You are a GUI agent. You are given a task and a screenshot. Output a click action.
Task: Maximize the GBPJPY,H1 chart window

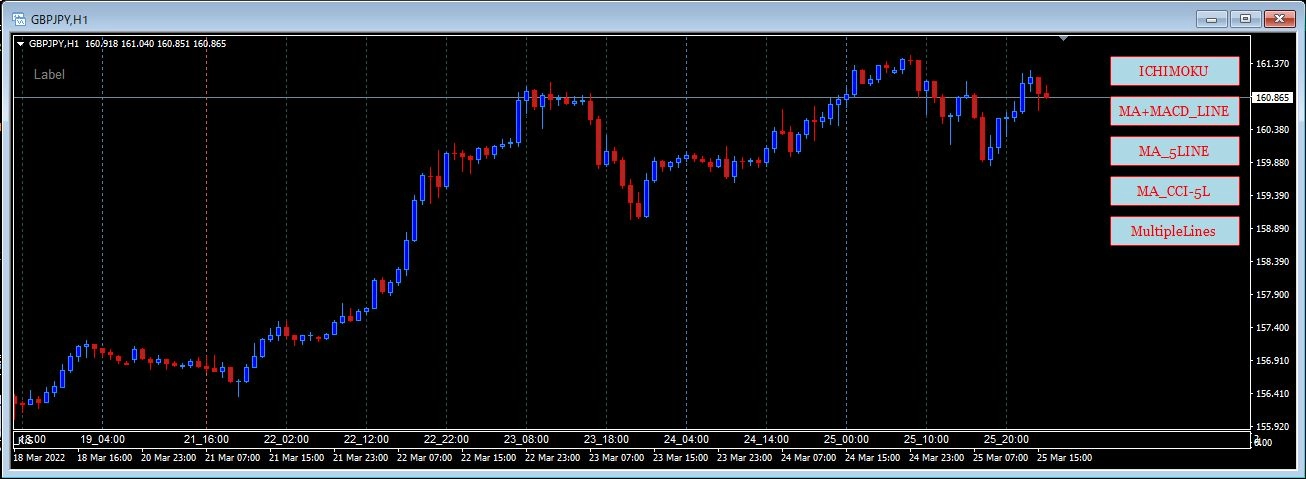1246,18
